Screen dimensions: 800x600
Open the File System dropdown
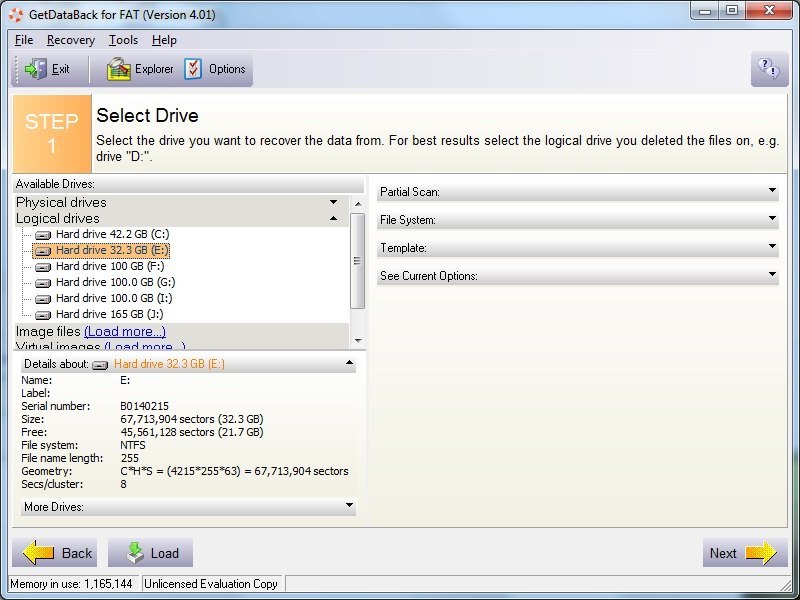tap(772, 219)
